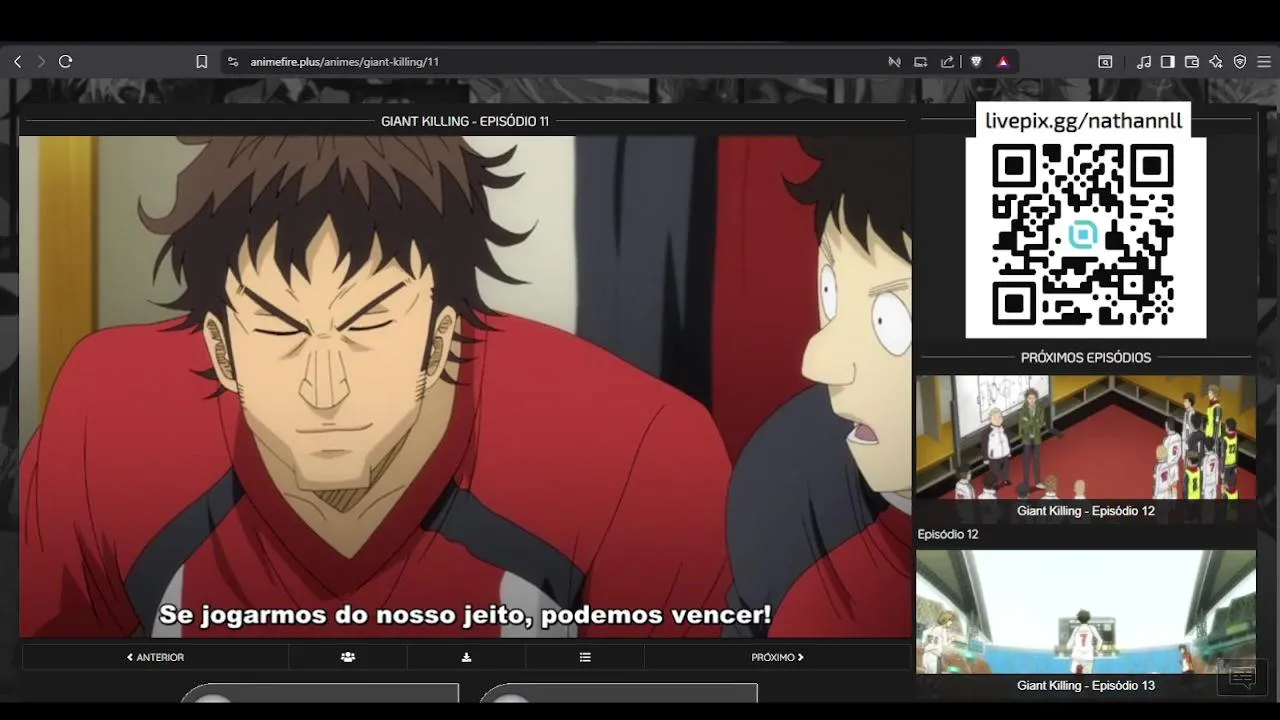Open the browser main menu
The height and width of the screenshot is (720, 1280).
1264,62
